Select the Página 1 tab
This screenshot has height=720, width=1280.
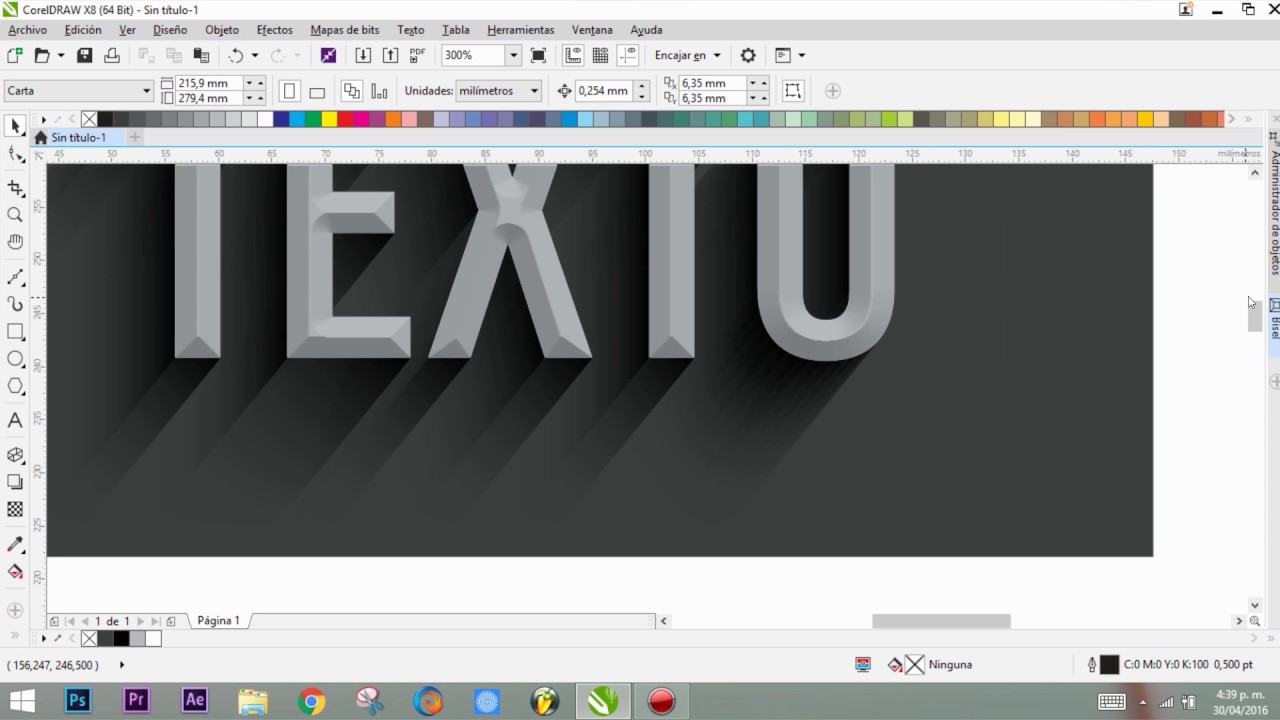click(x=218, y=621)
